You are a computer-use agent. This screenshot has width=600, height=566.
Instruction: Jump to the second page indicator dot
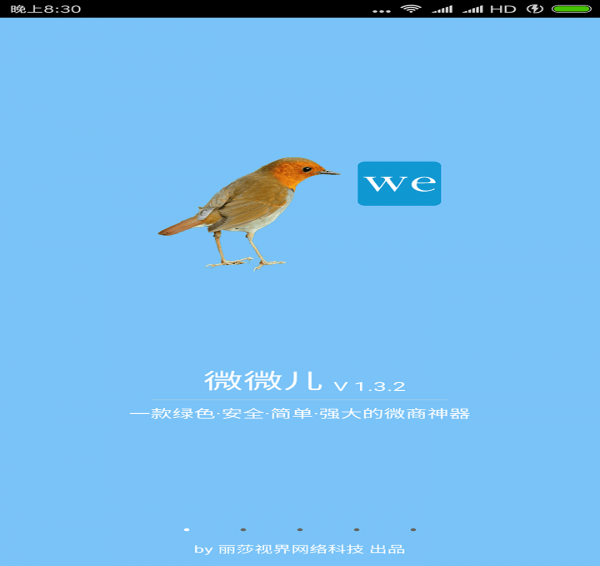(243, 529)
